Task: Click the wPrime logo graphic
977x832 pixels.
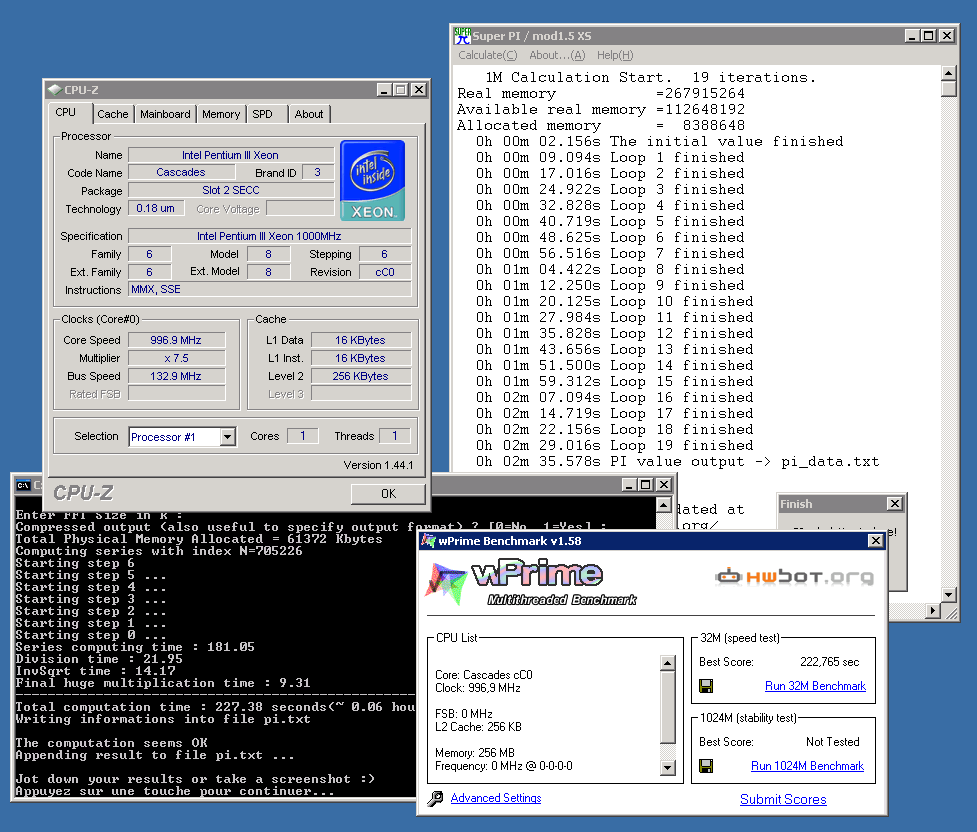Action: click(531, 583)
